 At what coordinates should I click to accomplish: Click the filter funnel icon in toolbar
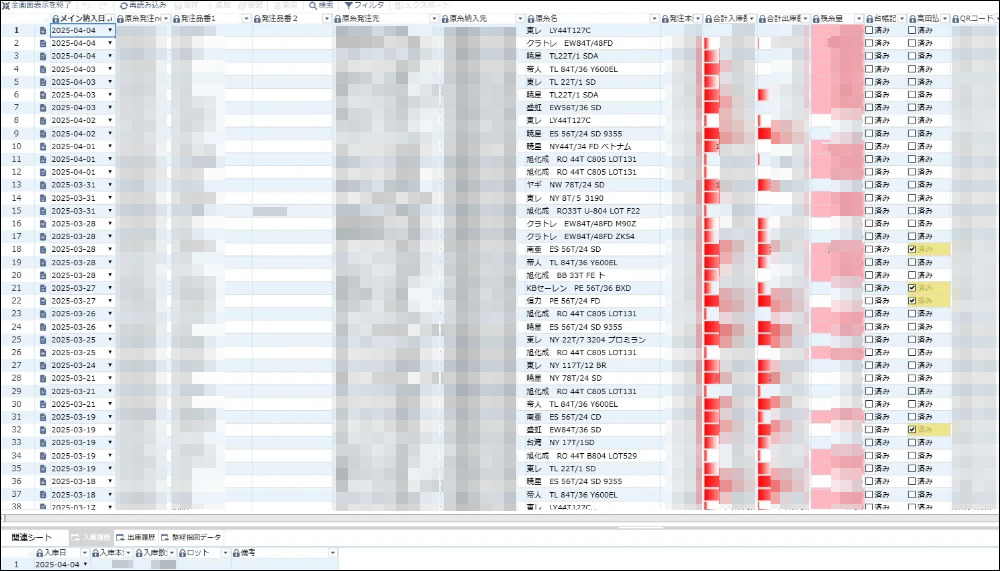349,5
